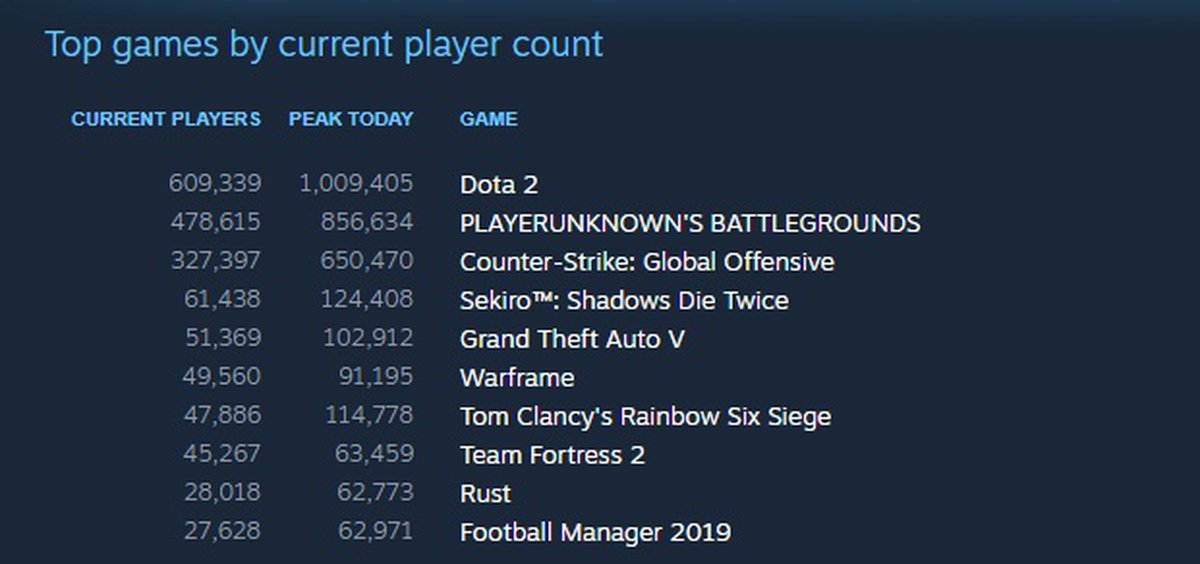Viewport: 1200px width, 564px height.
Task: Open PLAYERUNKNOWN'S BATTLEGROUNDS game link
Action: pyautogui.click(x=689, y=223)
